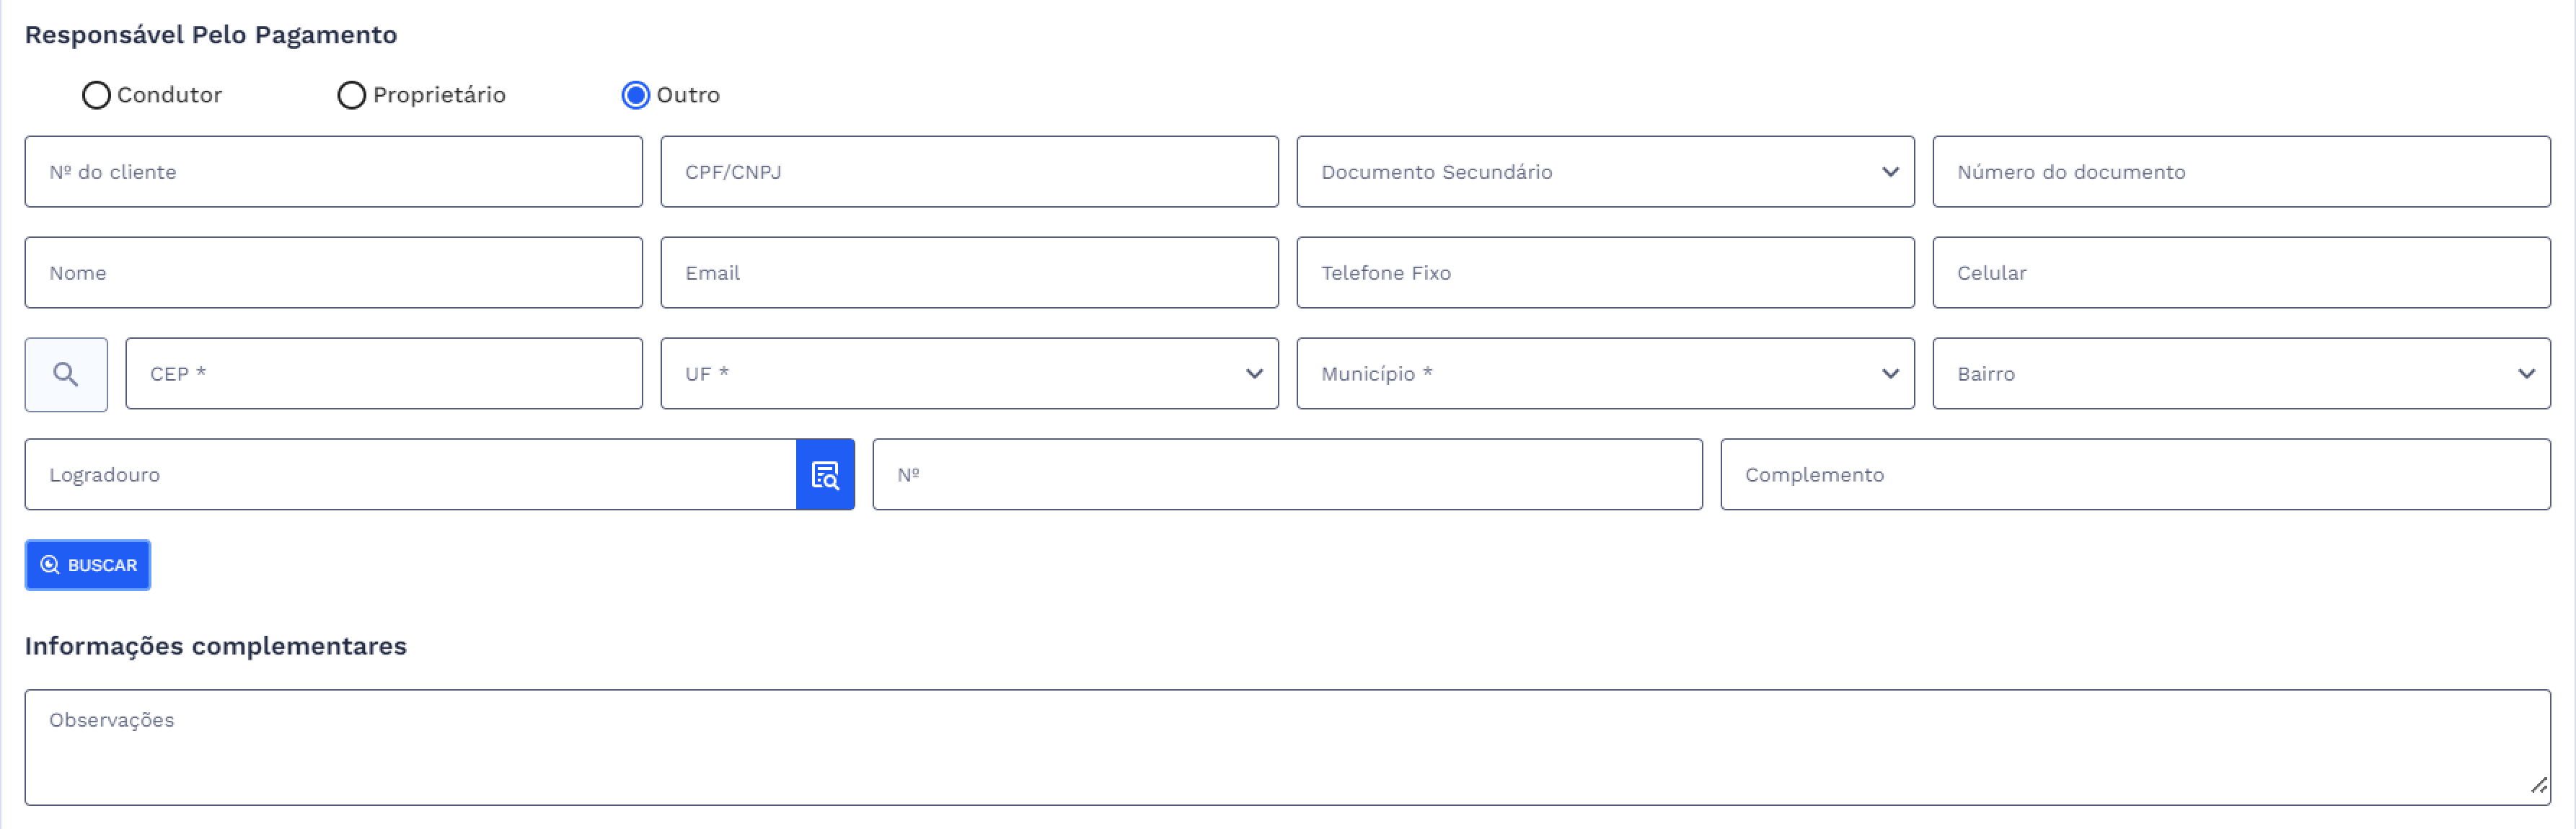The width and height of the screenshot is (2576, 829).
Task: Click the Celular input field
Action: [2240, 273]
